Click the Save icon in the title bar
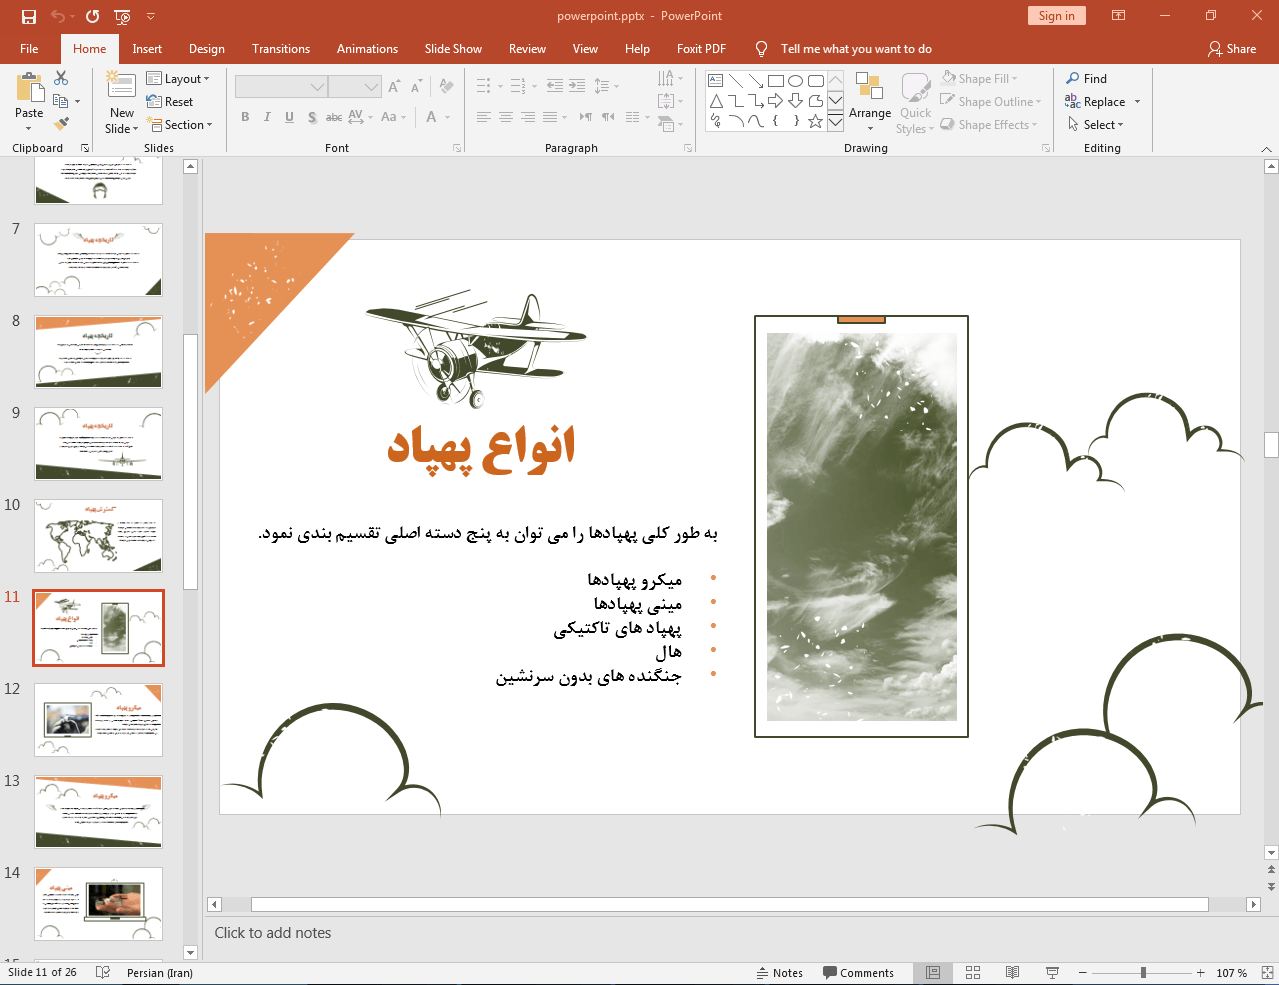1279x985 pixels. point(29,16)
